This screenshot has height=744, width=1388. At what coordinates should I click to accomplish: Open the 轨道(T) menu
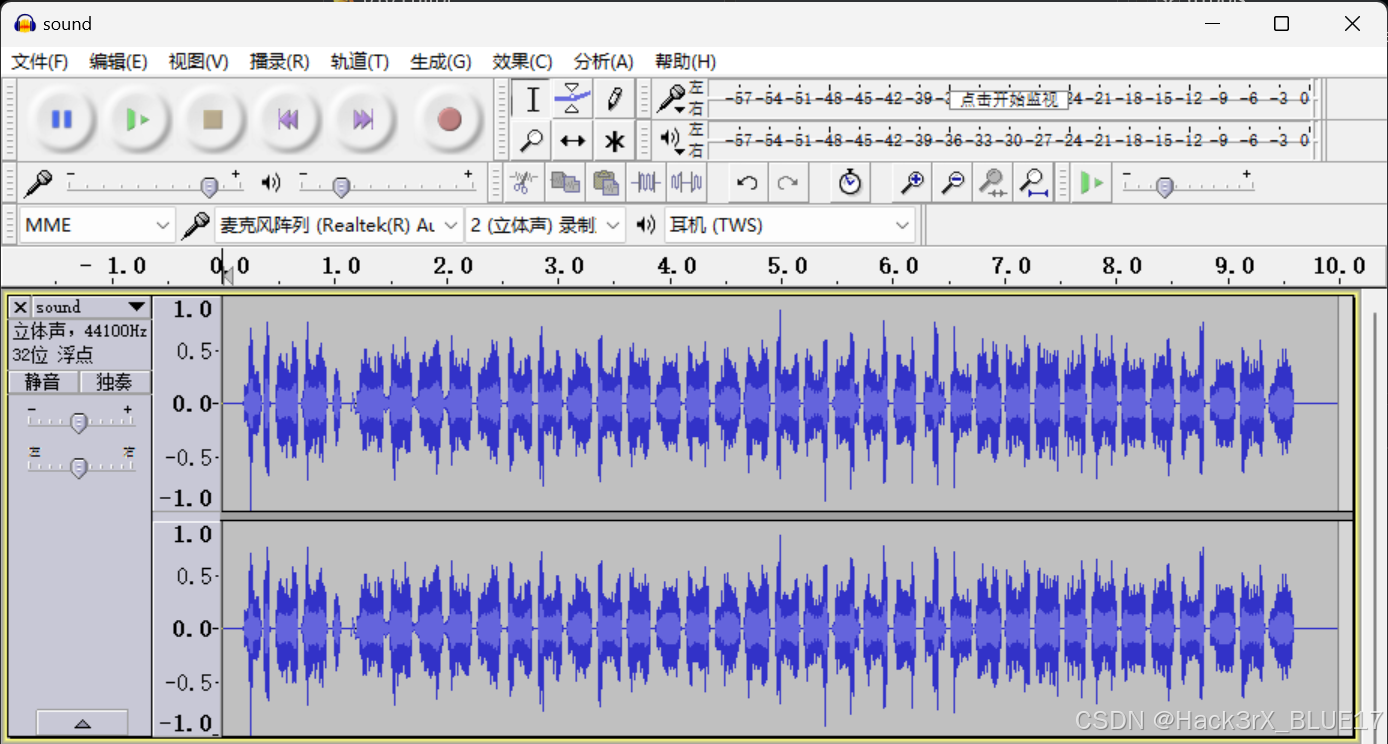(x=360, y=62)
